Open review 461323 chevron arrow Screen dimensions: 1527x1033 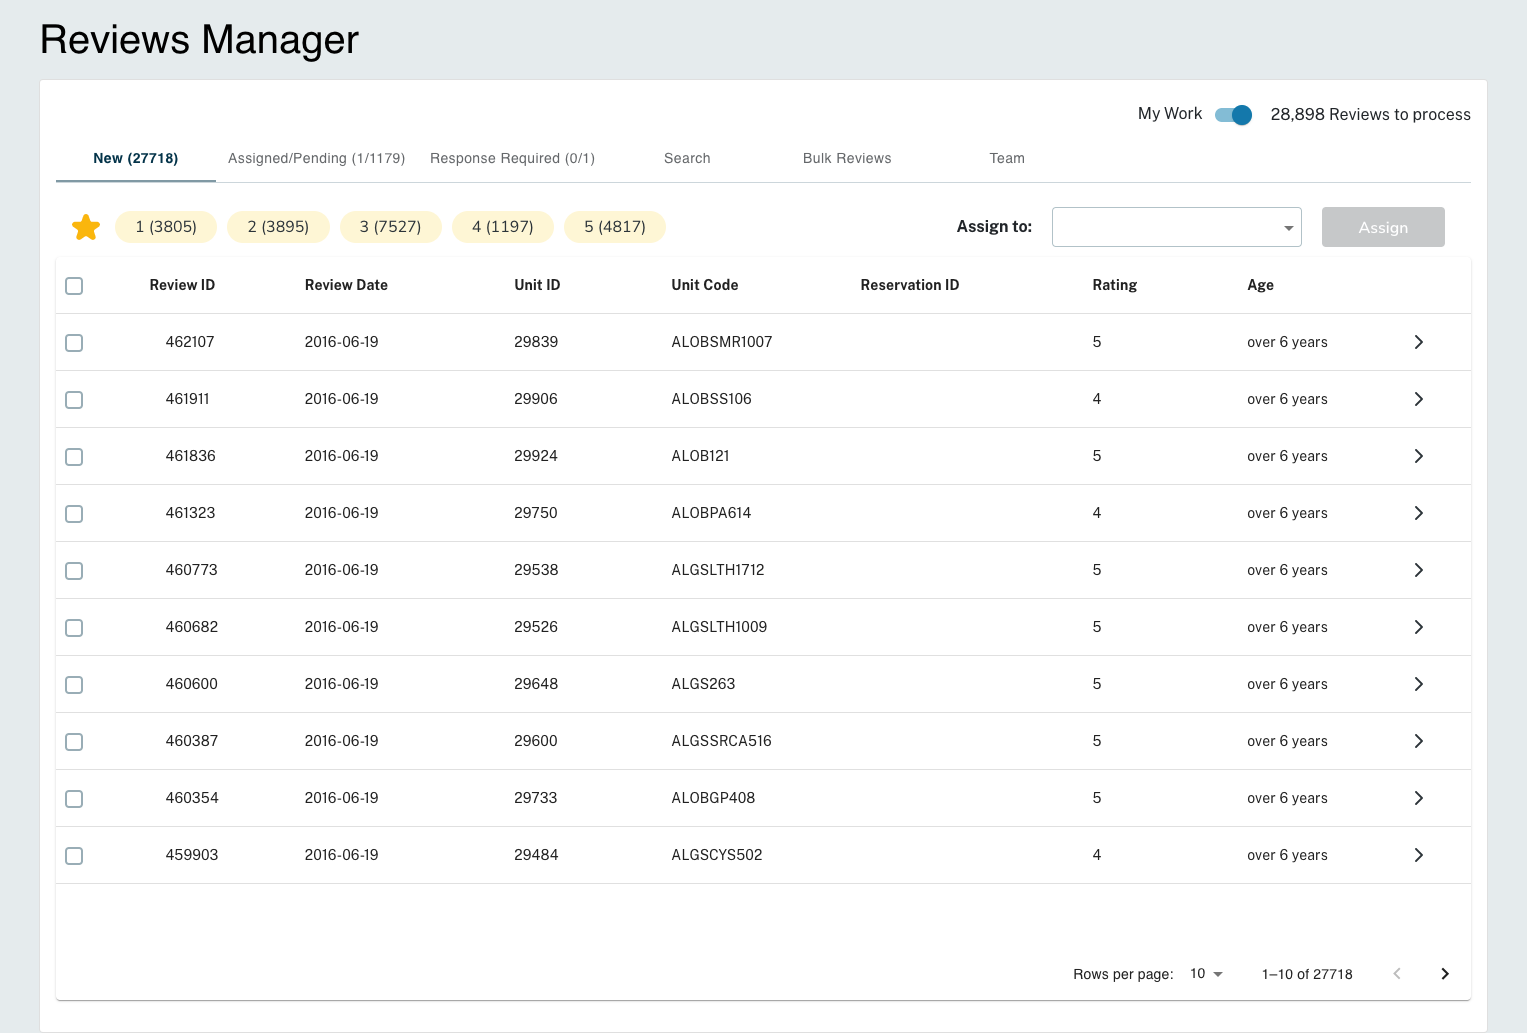coord(1418,513)
